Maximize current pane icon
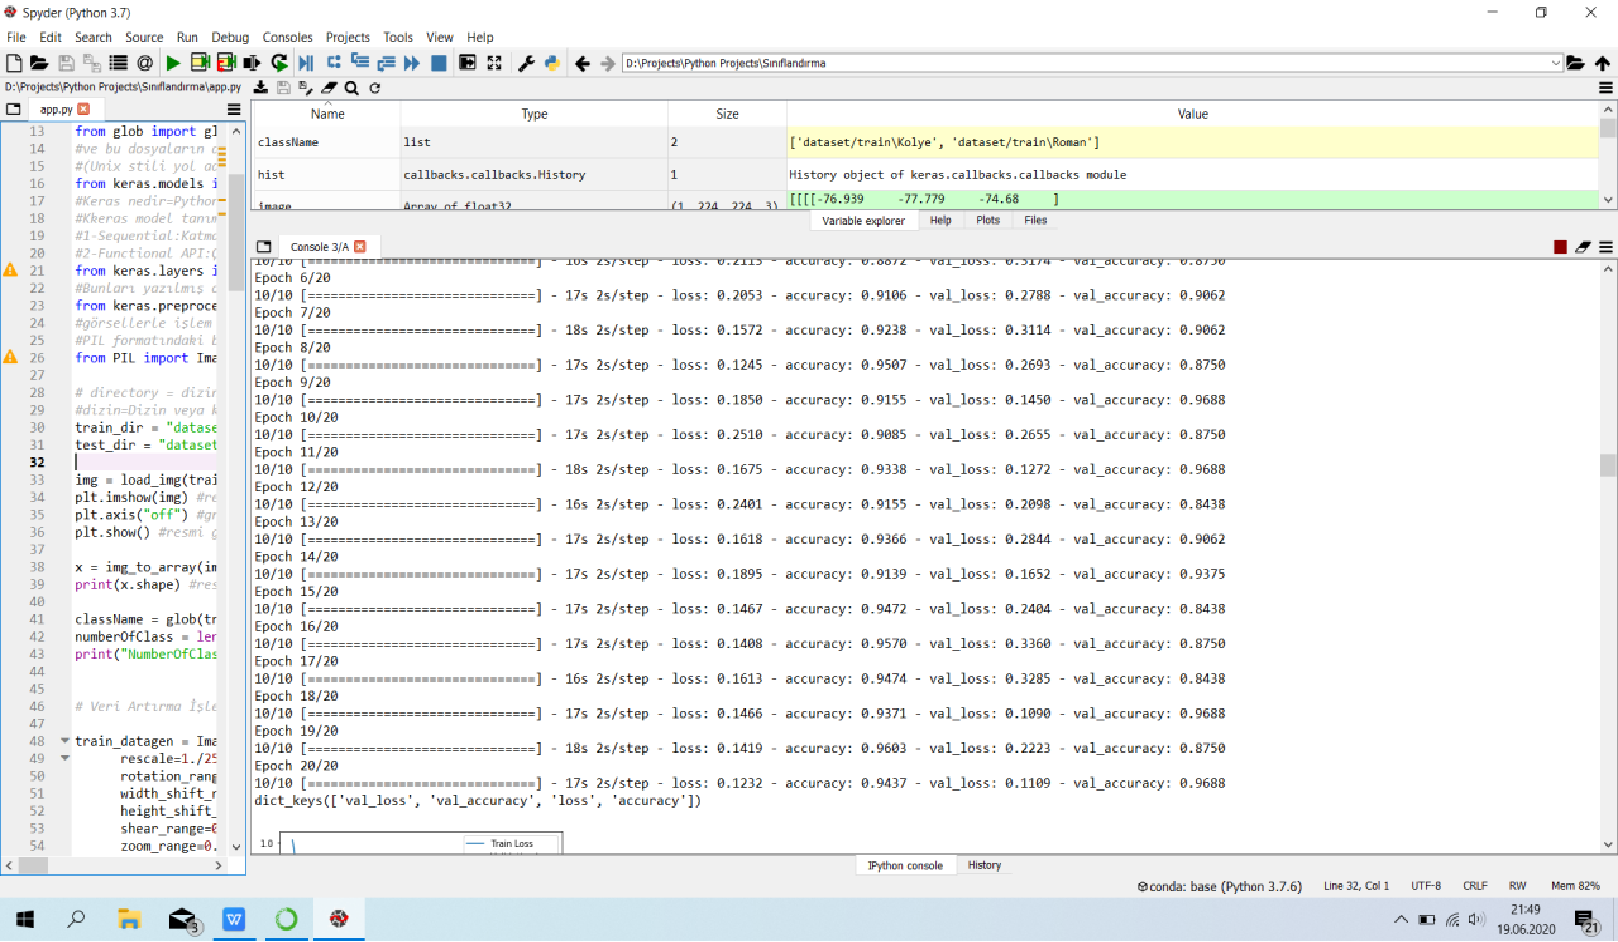Screen dimensions: 1618x942 click(467, 63)
